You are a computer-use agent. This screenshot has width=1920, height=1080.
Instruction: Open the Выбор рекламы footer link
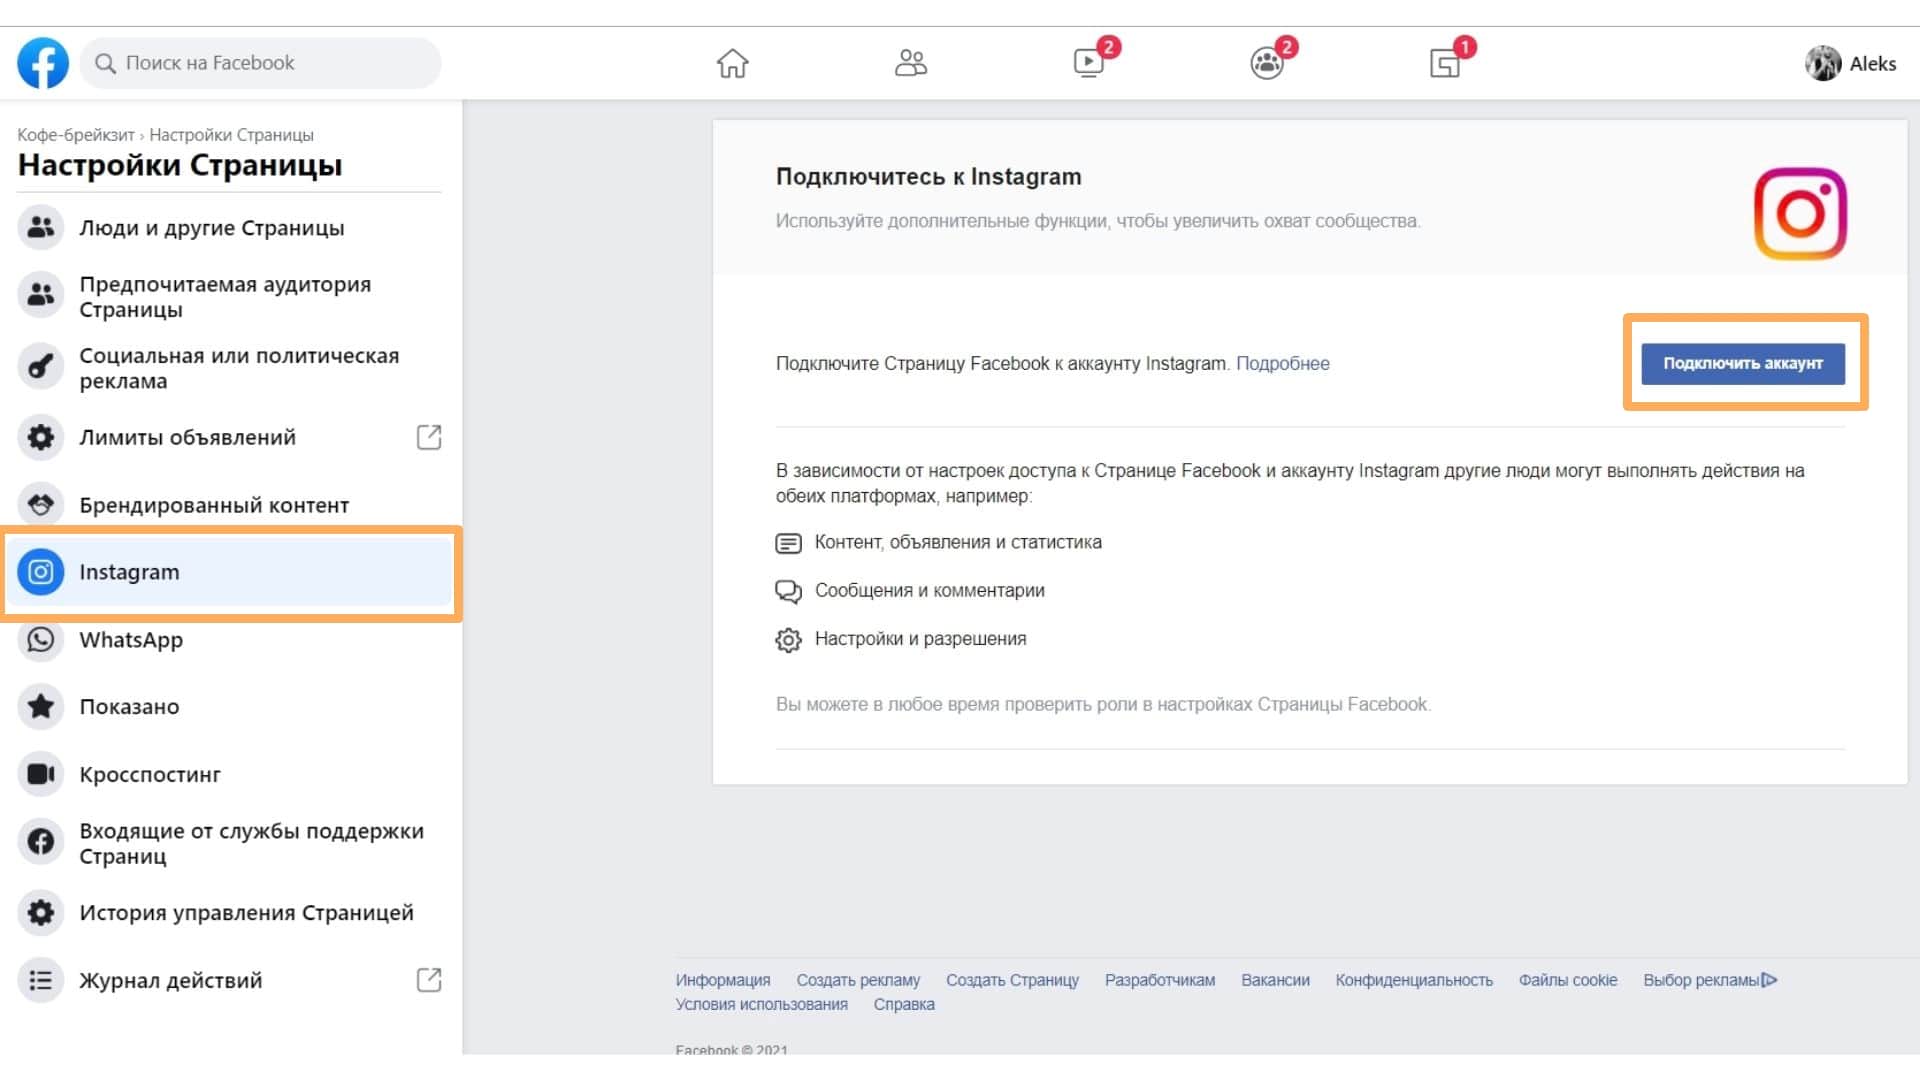(x=1710, y=980)
